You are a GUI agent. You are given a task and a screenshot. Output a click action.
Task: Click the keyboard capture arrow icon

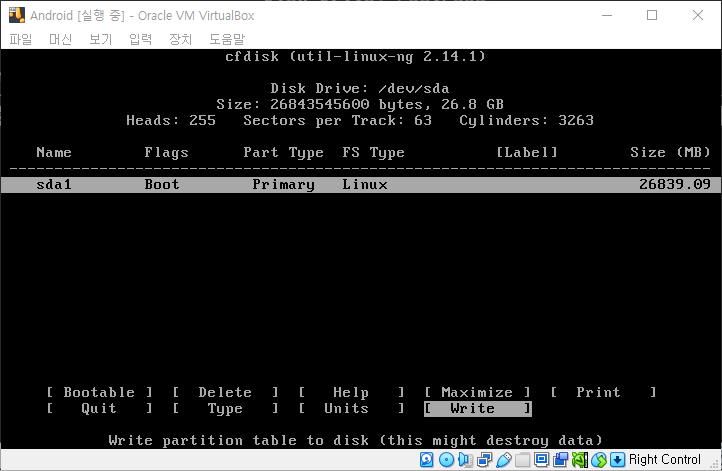[617, 459]
